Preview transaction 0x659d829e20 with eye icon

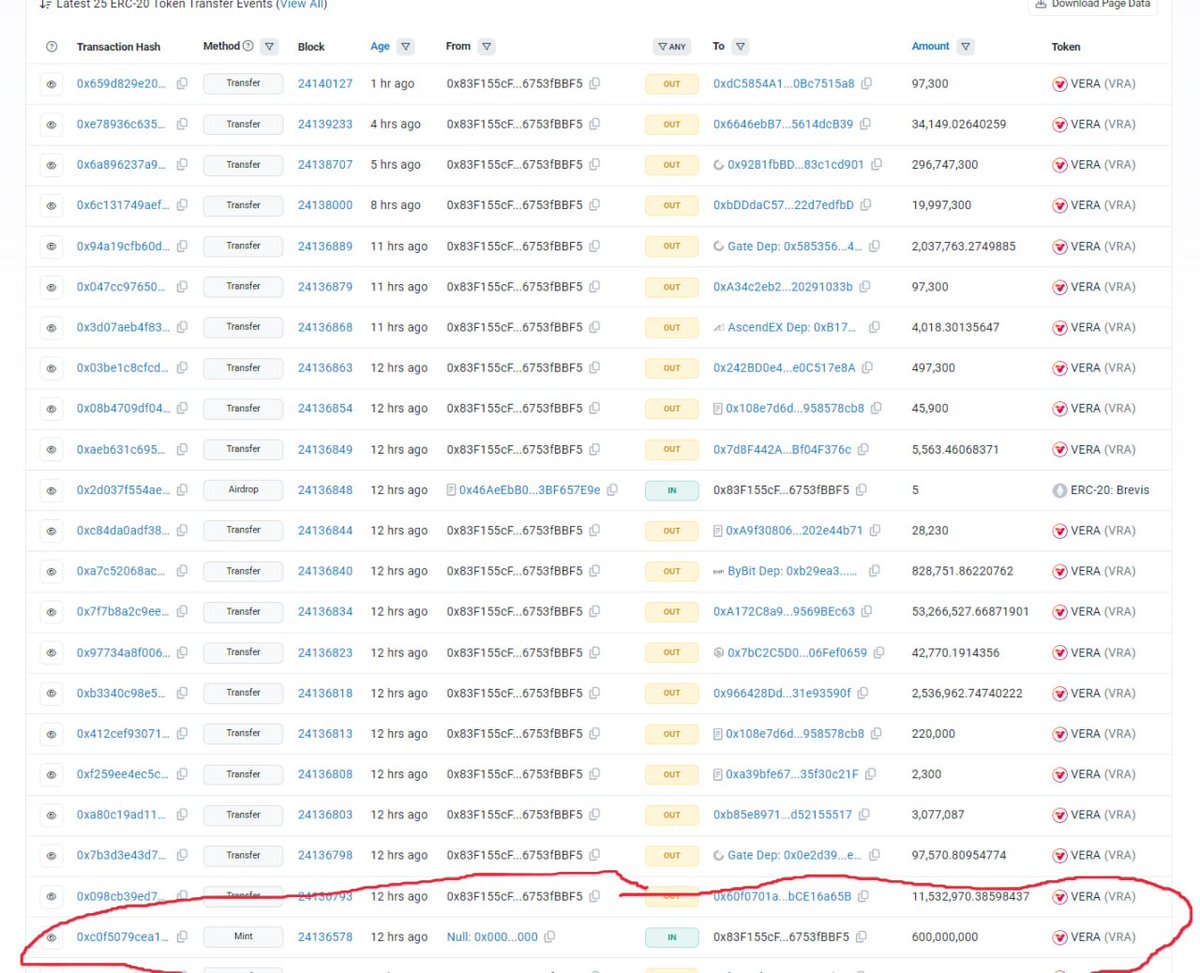(x=51, y=84)
